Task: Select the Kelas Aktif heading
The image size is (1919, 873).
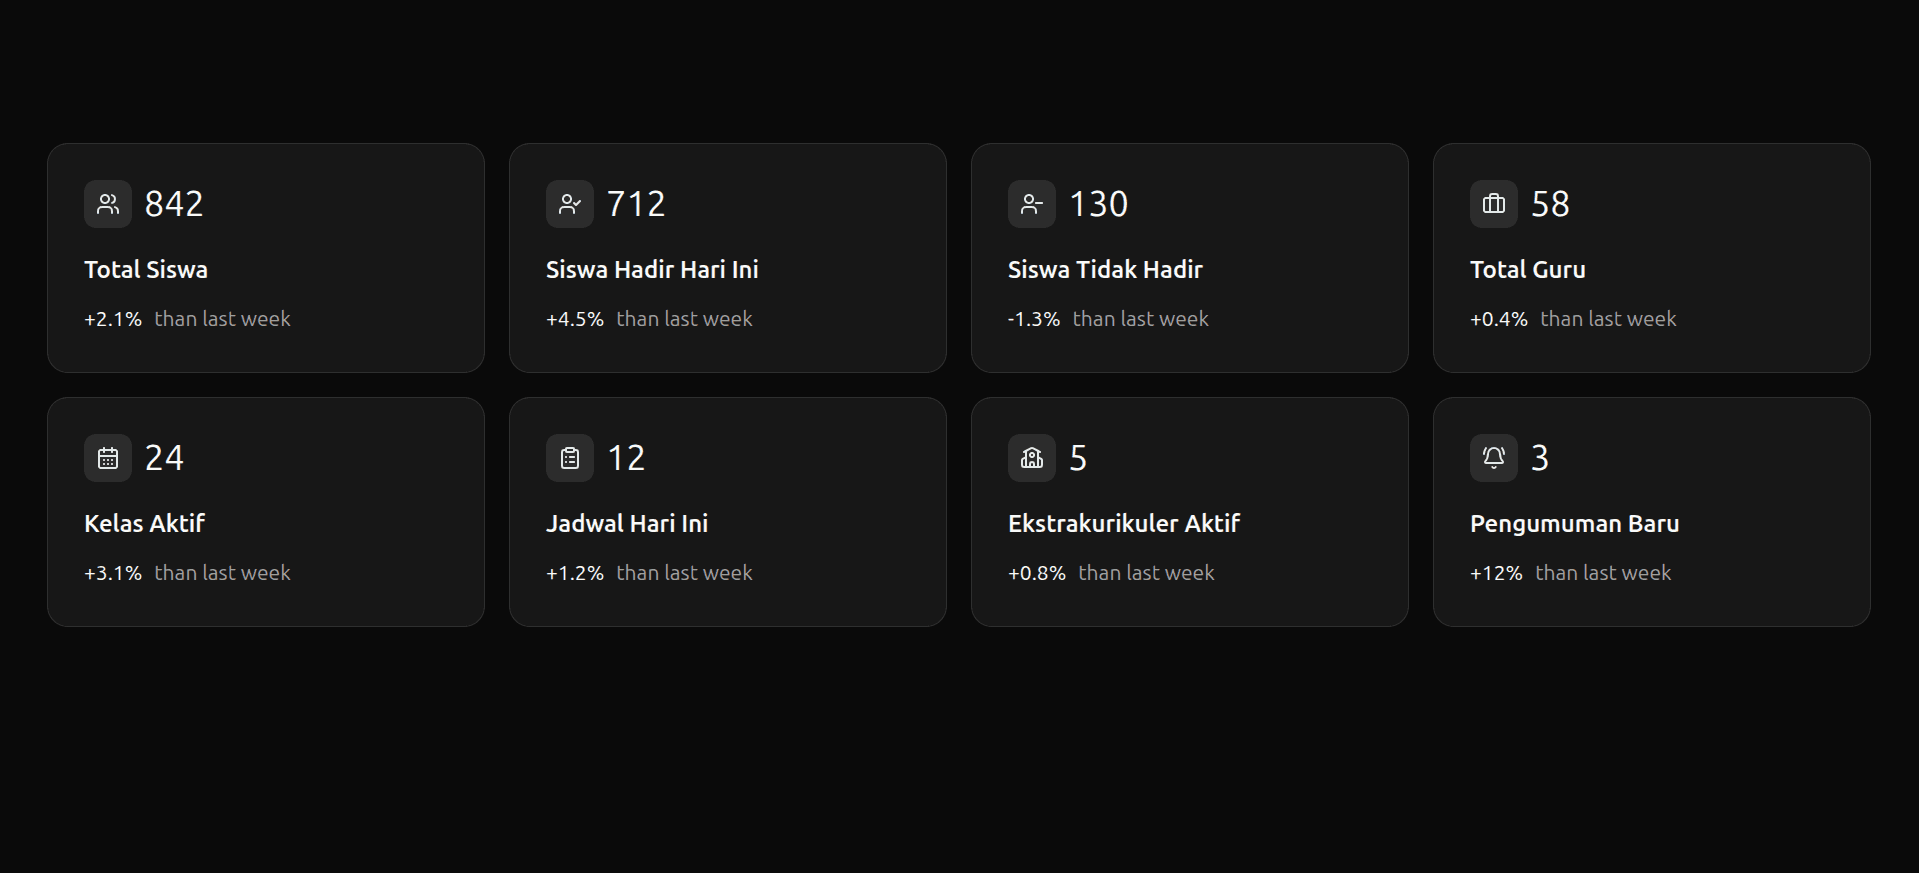Action: (x=144, y=524)
